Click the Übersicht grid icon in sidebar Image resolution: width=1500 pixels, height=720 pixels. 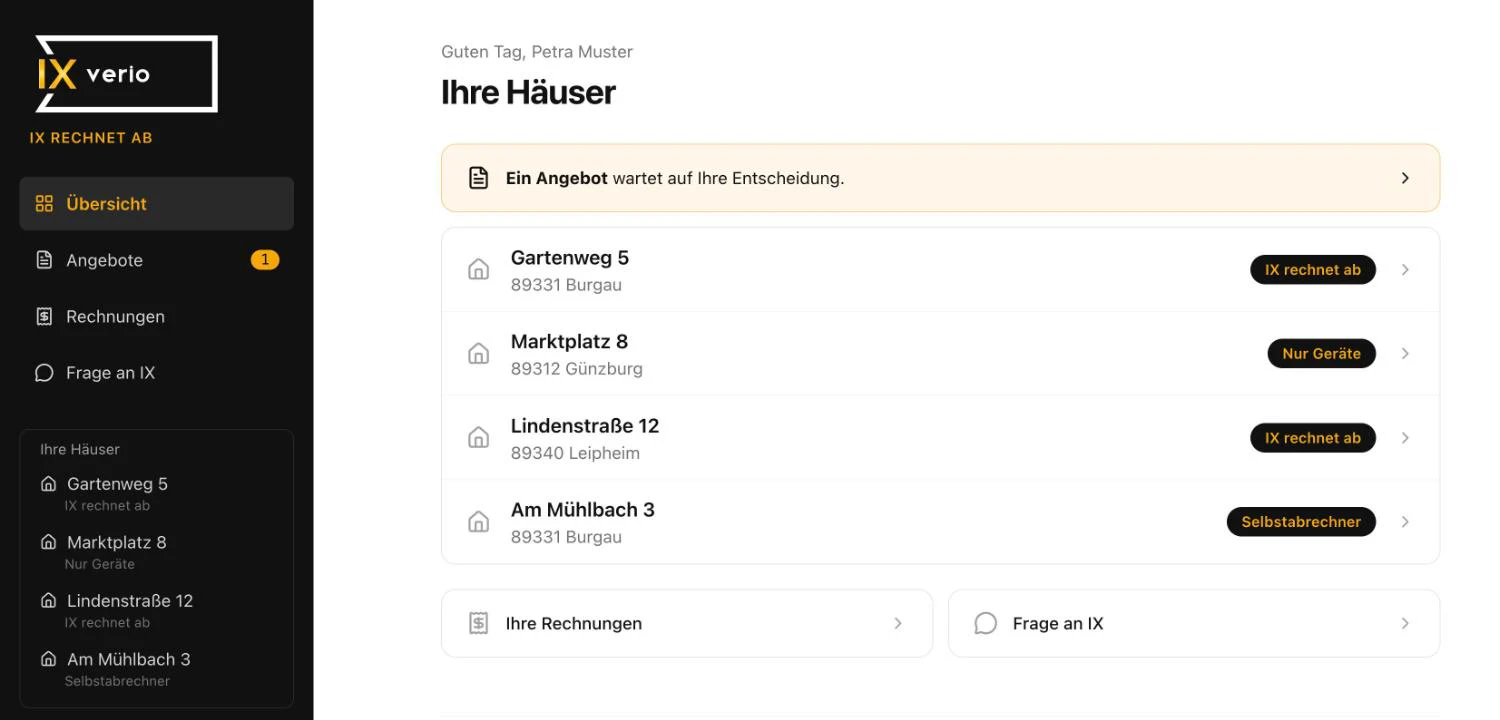pyautogui.click(x=44, y=204)
